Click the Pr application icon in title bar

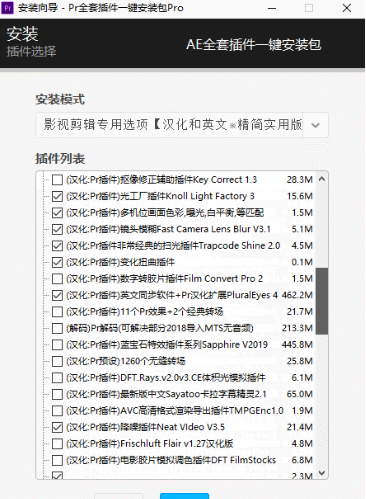point(7,8)
